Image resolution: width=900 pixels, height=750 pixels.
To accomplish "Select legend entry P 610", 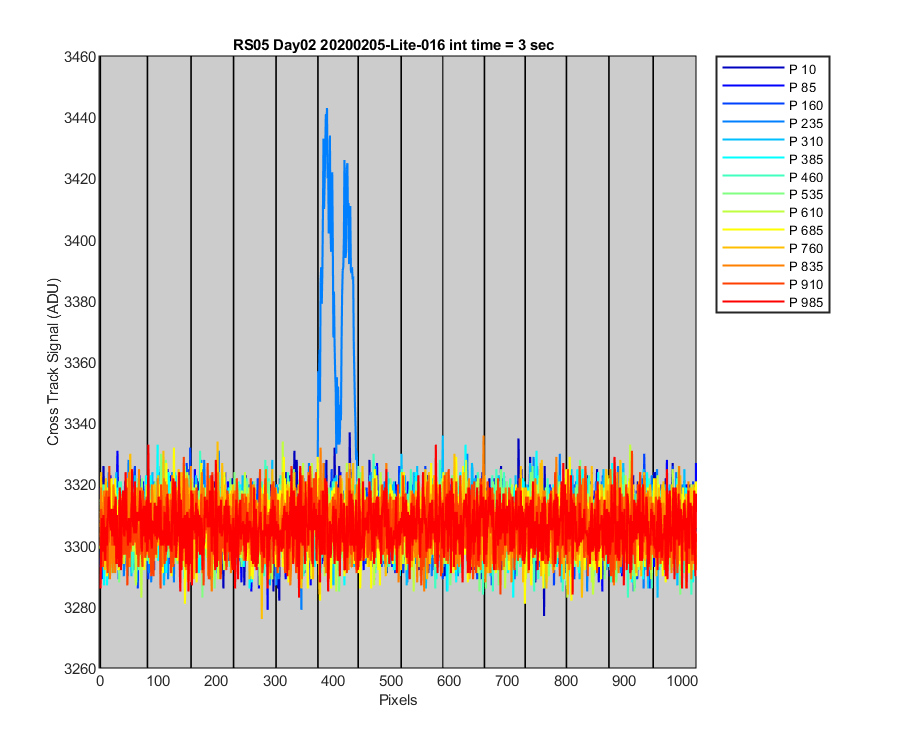I will point(772,212).
